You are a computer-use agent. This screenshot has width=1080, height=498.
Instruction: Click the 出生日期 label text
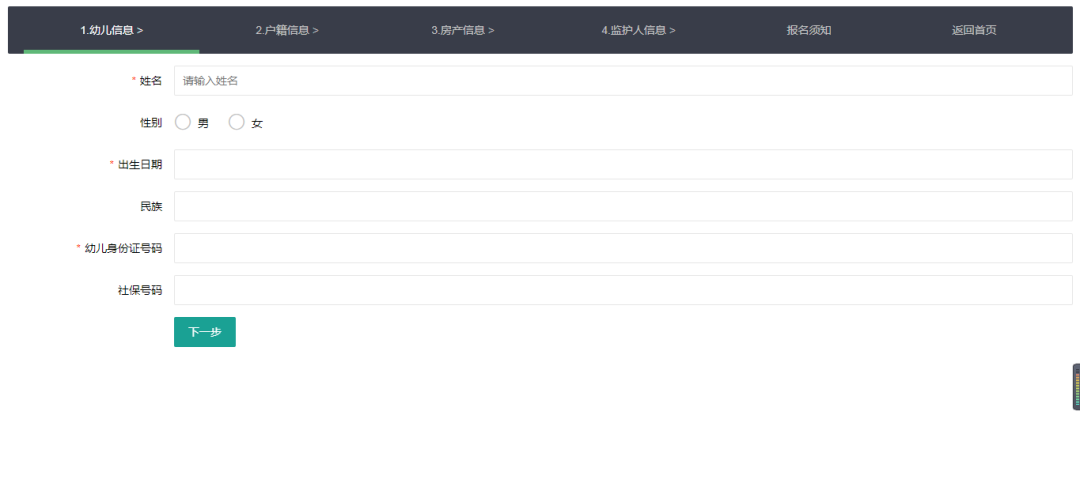coord(140,165)
